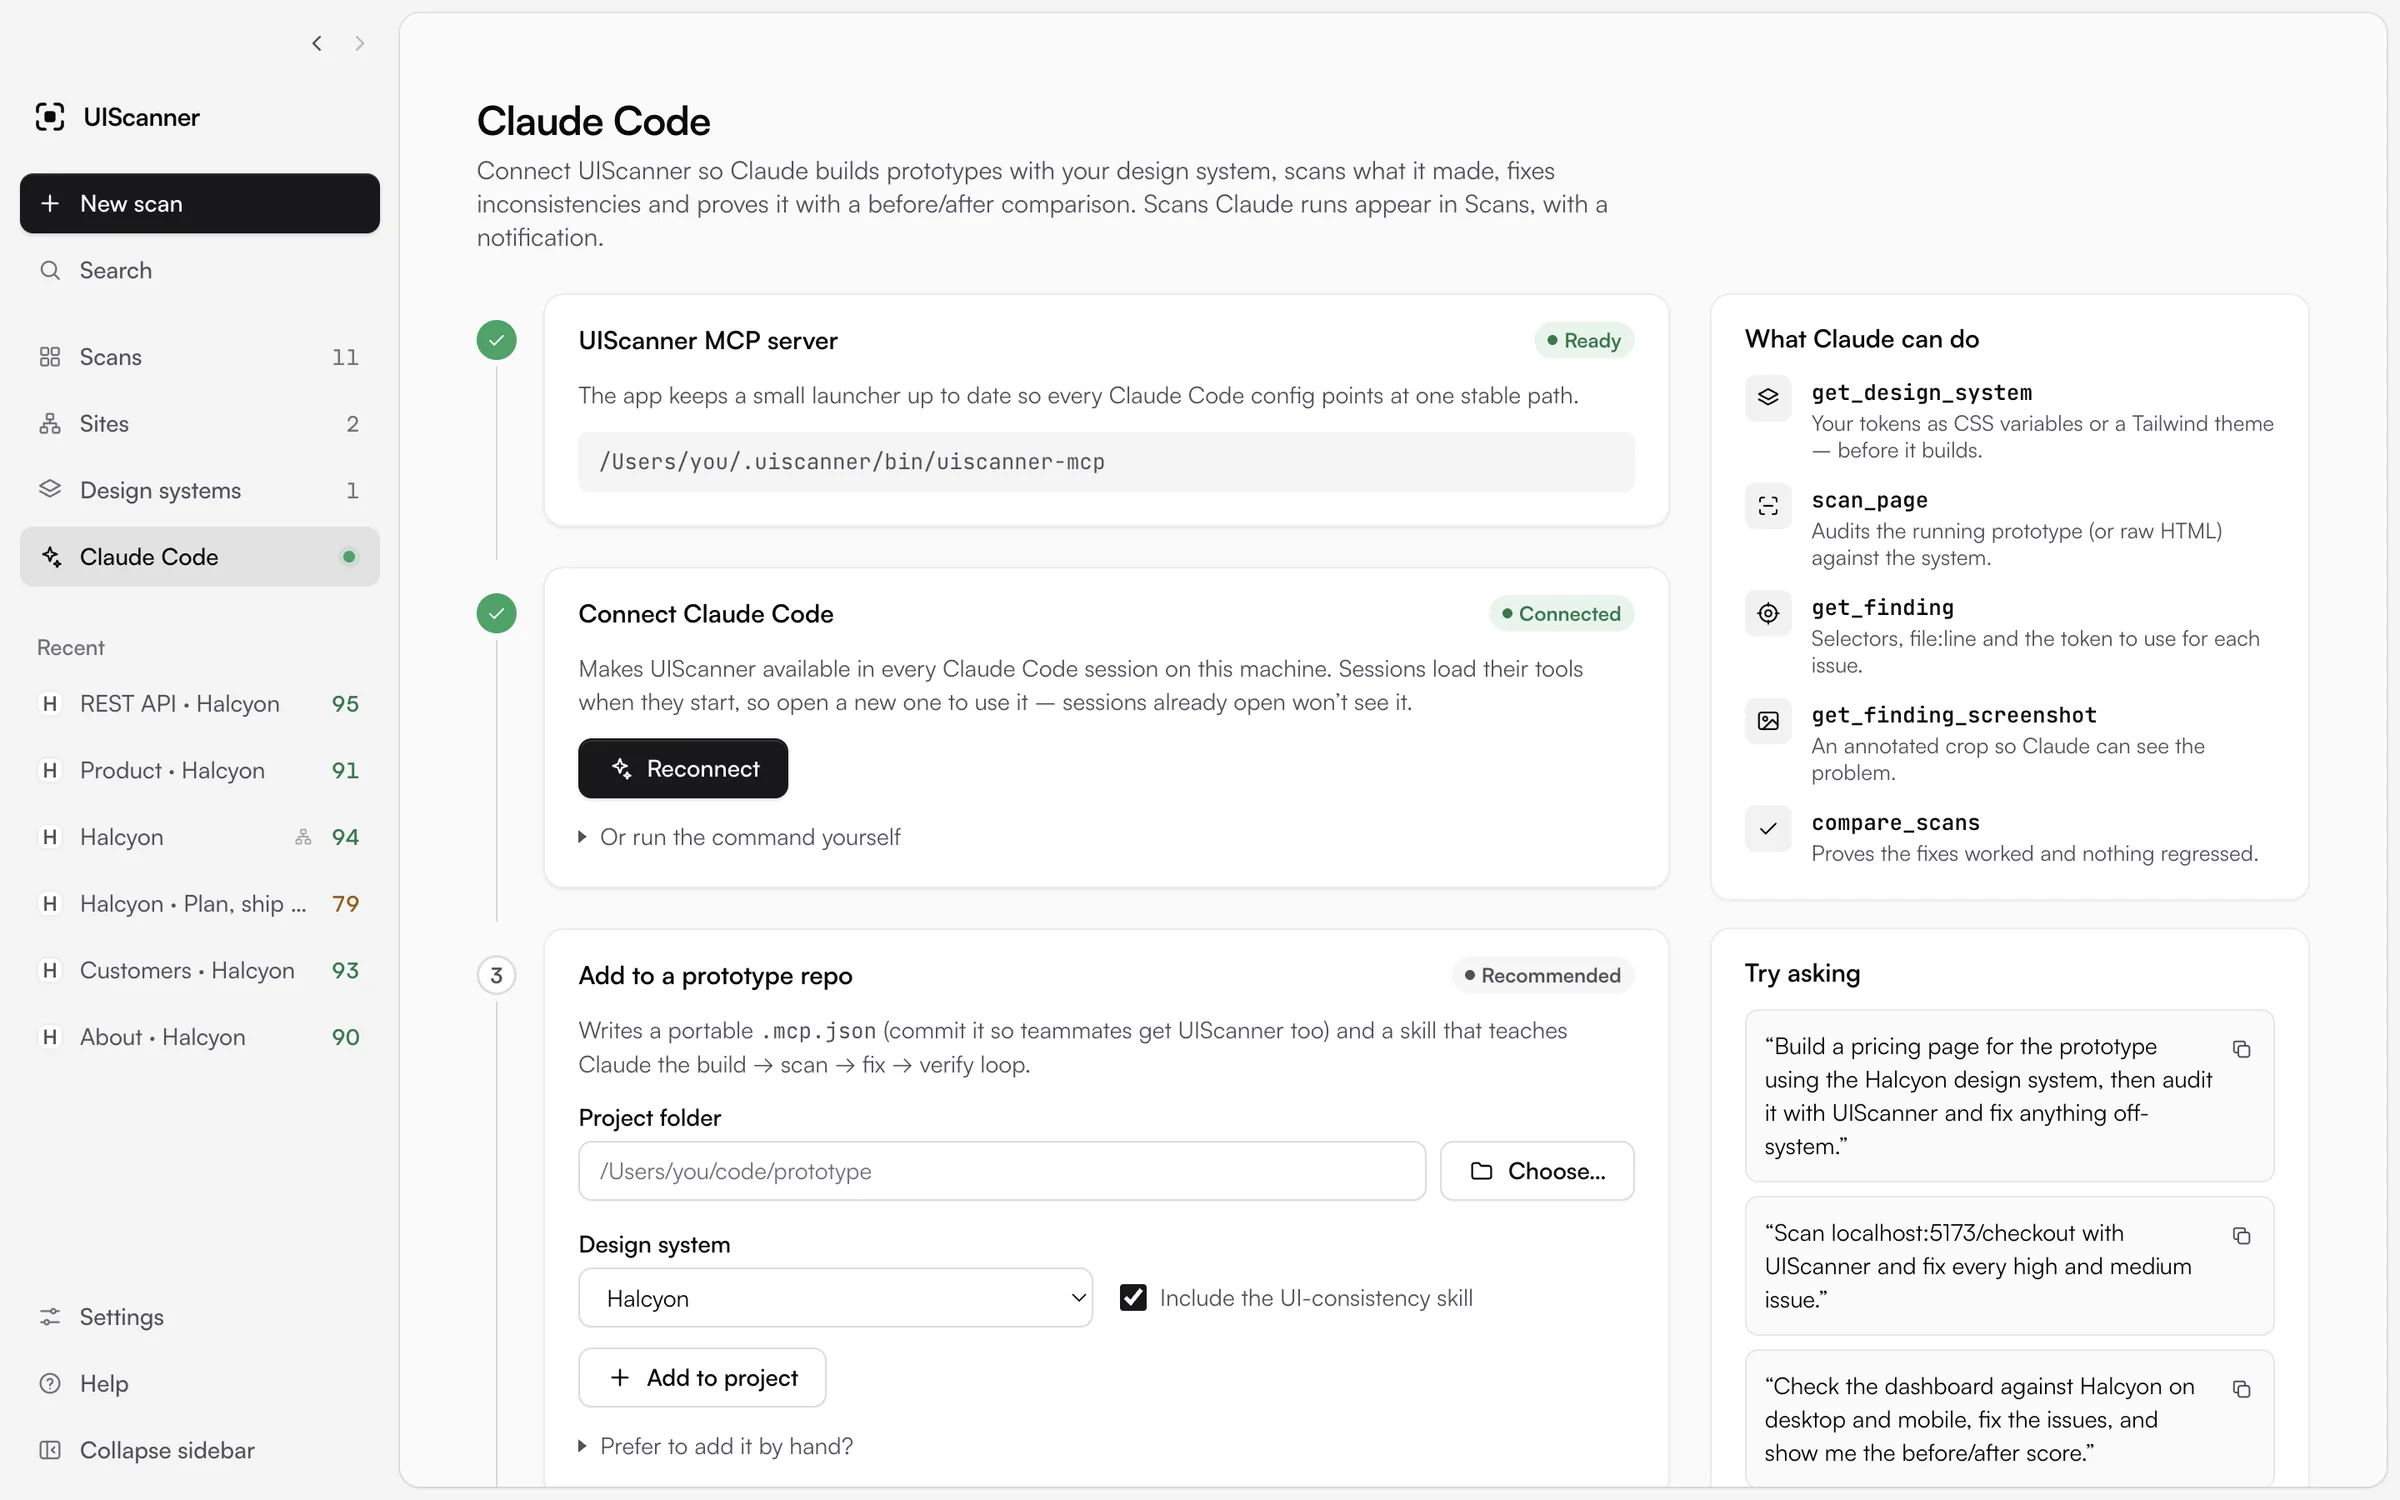Image resolution: width=2400 pixels, height=1500 pixels.
Task: Click the green check beside UIScanner MCP server
Action: [x=496, y=340]
